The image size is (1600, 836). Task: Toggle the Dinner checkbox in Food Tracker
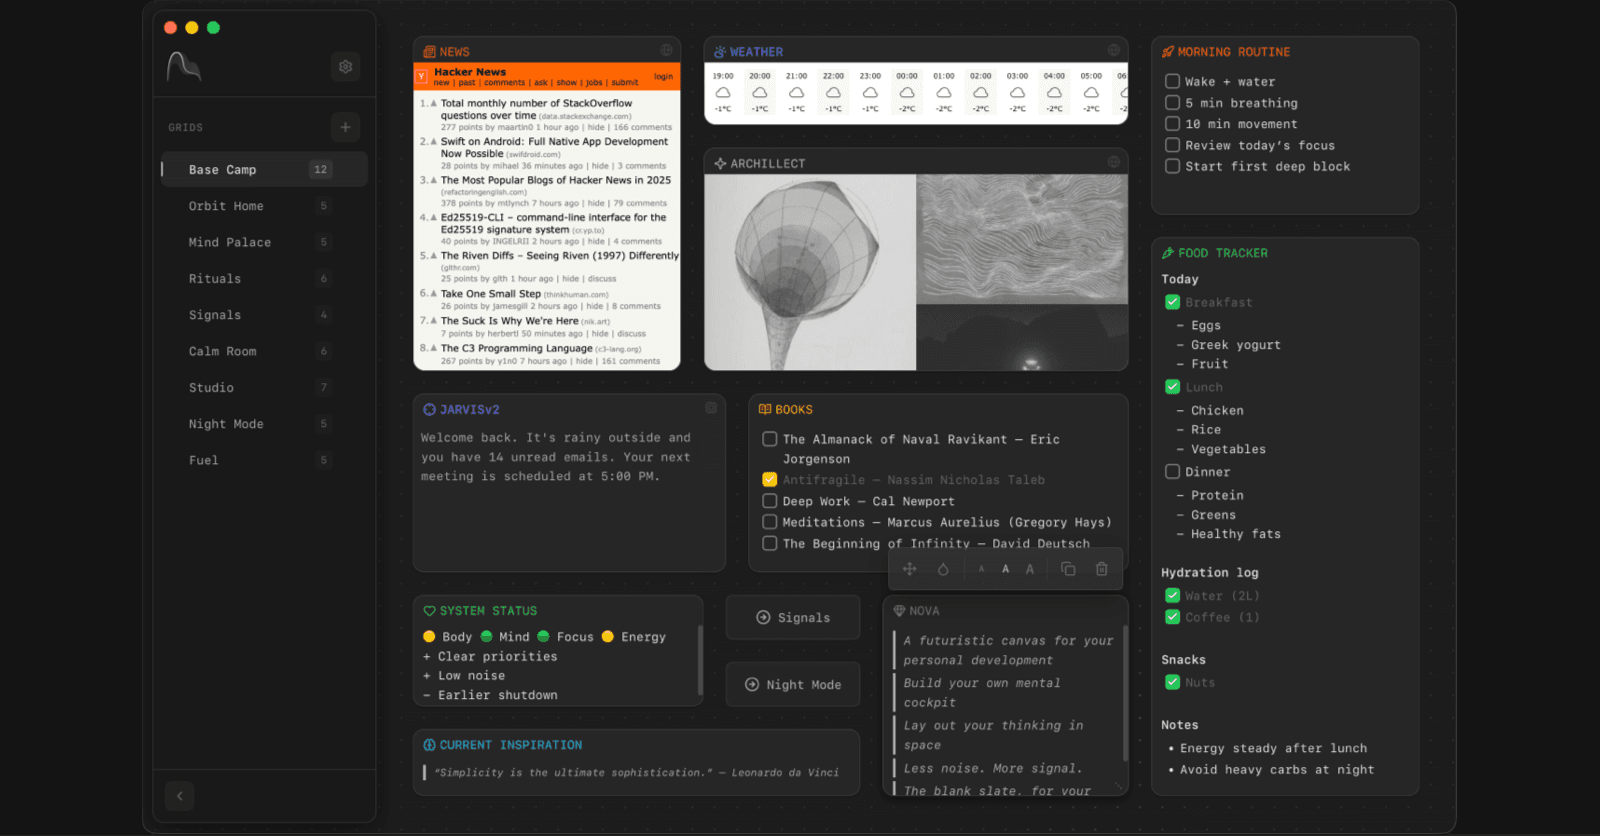click(1172, 471)
